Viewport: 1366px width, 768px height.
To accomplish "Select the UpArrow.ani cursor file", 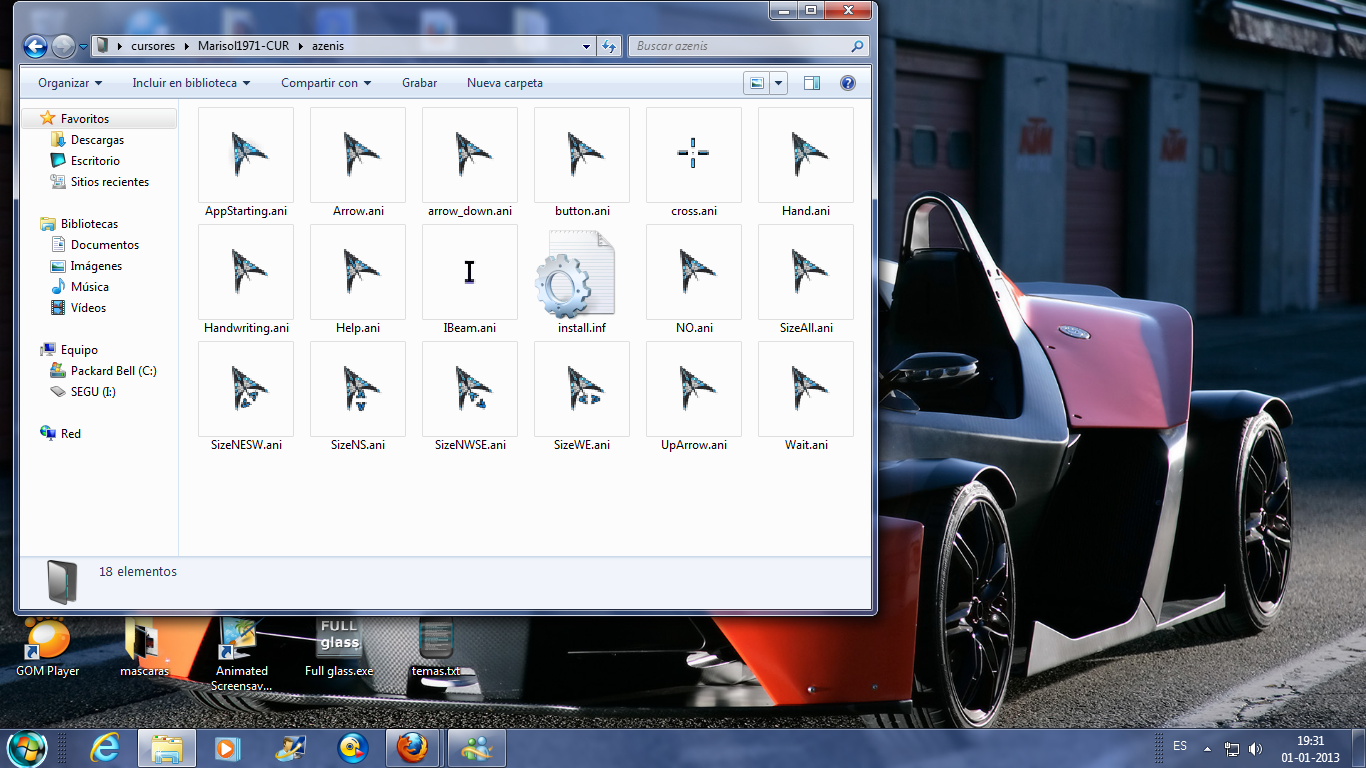I will (x=694, y=397).
